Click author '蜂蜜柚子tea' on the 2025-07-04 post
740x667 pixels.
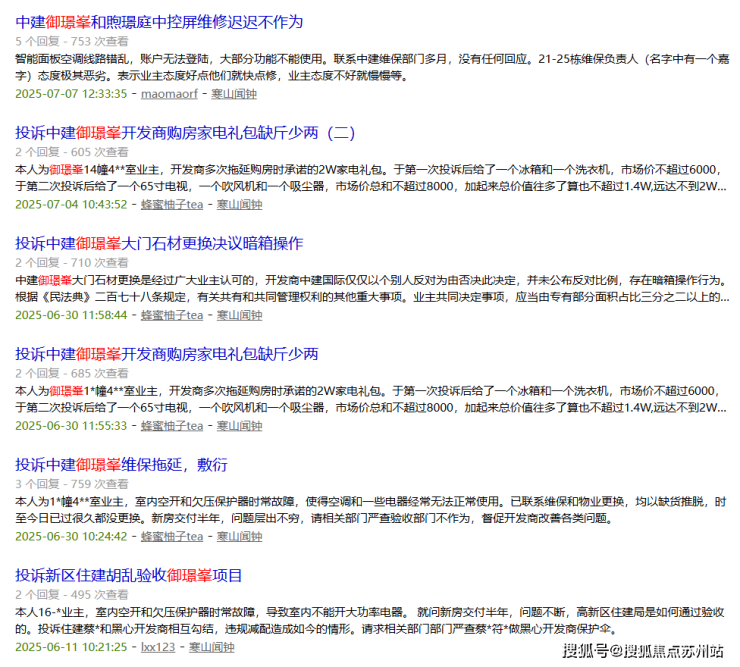pyautogui.click(x=172, y=204)
